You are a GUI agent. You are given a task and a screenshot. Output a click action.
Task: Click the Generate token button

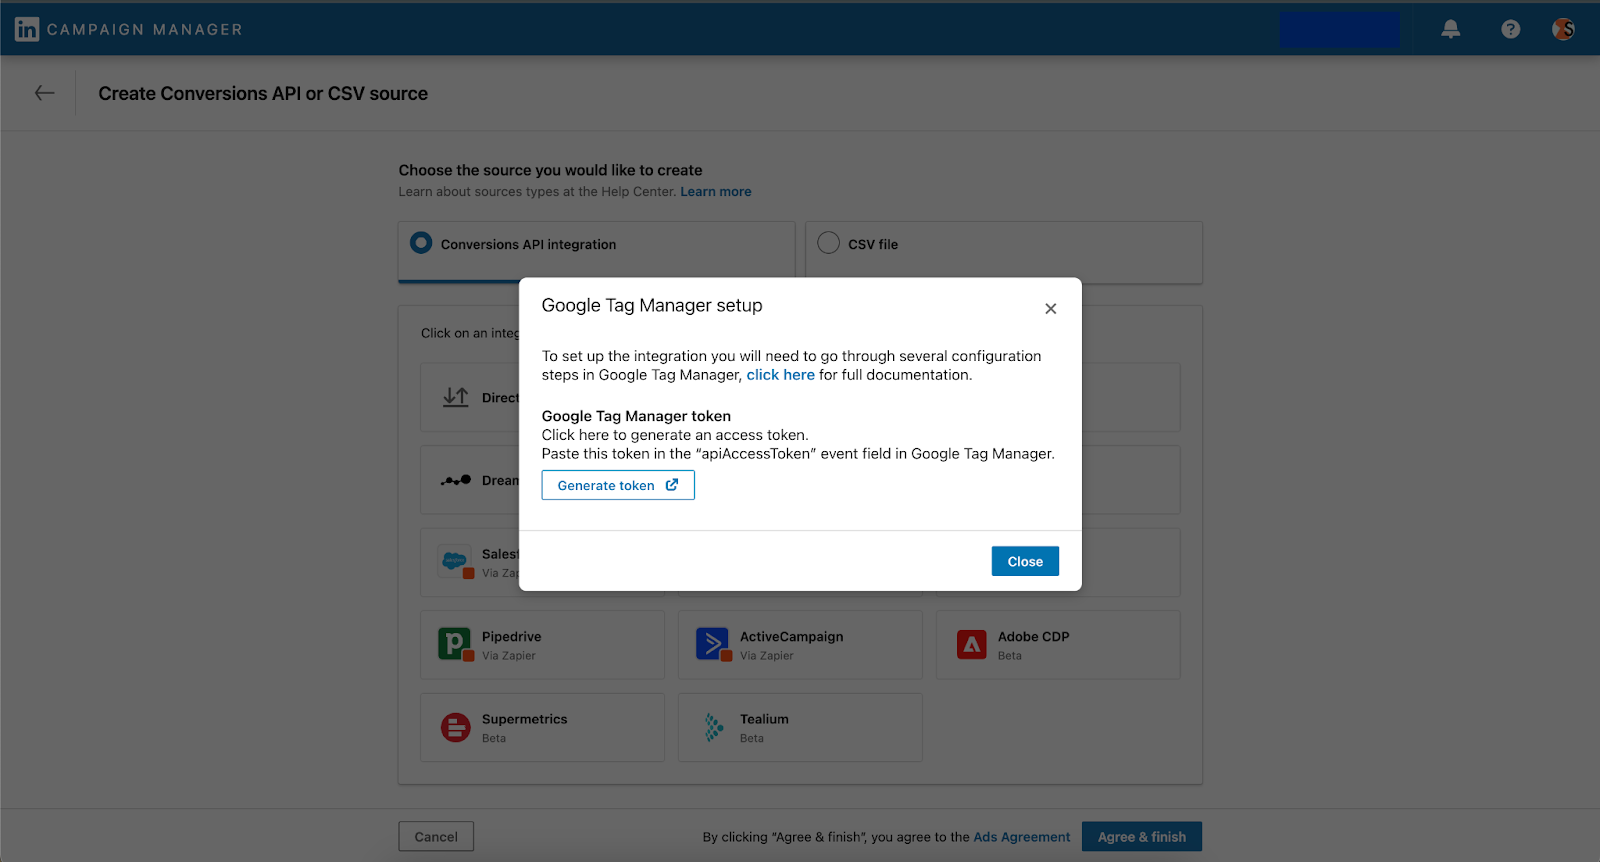click(x=618, y=485)
